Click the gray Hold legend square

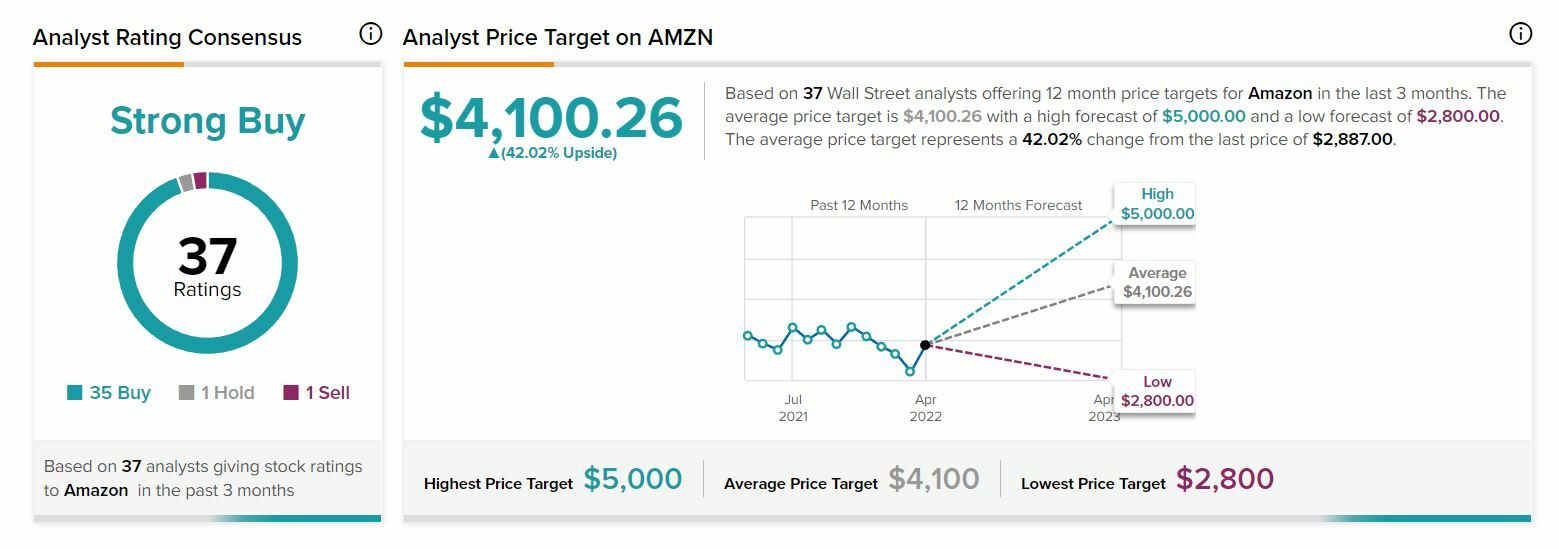click(186, 393)
